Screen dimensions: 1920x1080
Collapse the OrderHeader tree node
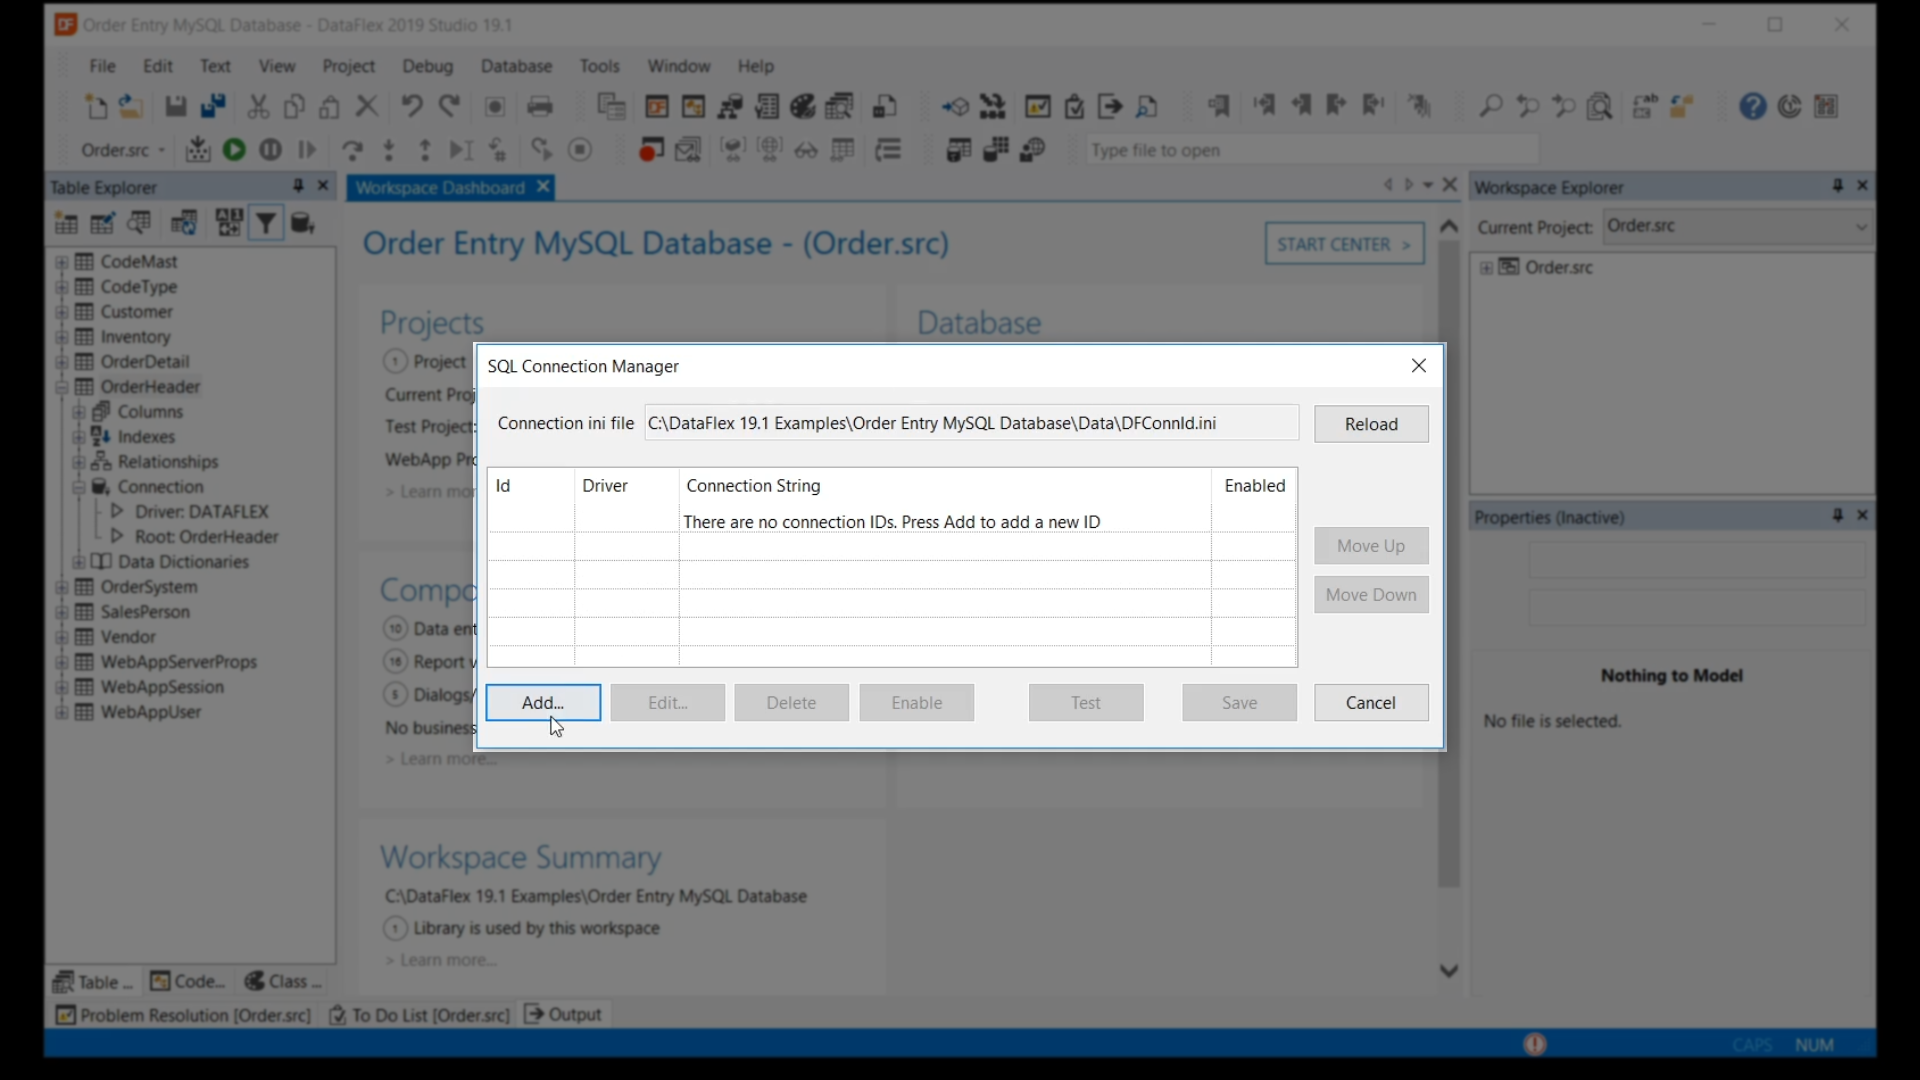pos(62,387)
